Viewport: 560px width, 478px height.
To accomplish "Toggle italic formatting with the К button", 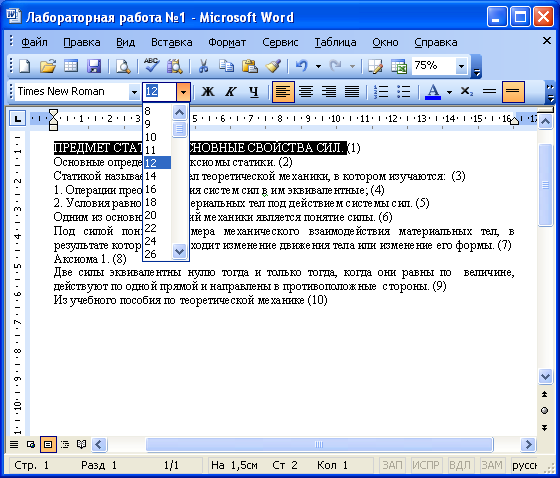I will click(231, 92).
